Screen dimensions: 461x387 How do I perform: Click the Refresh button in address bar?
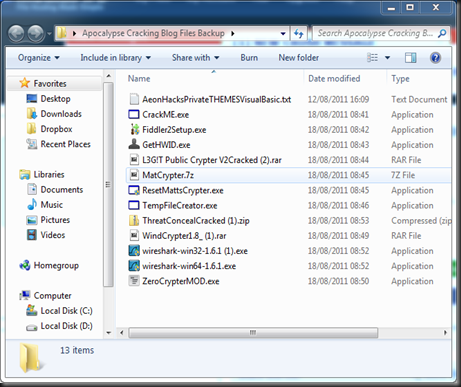pos(299,33)
